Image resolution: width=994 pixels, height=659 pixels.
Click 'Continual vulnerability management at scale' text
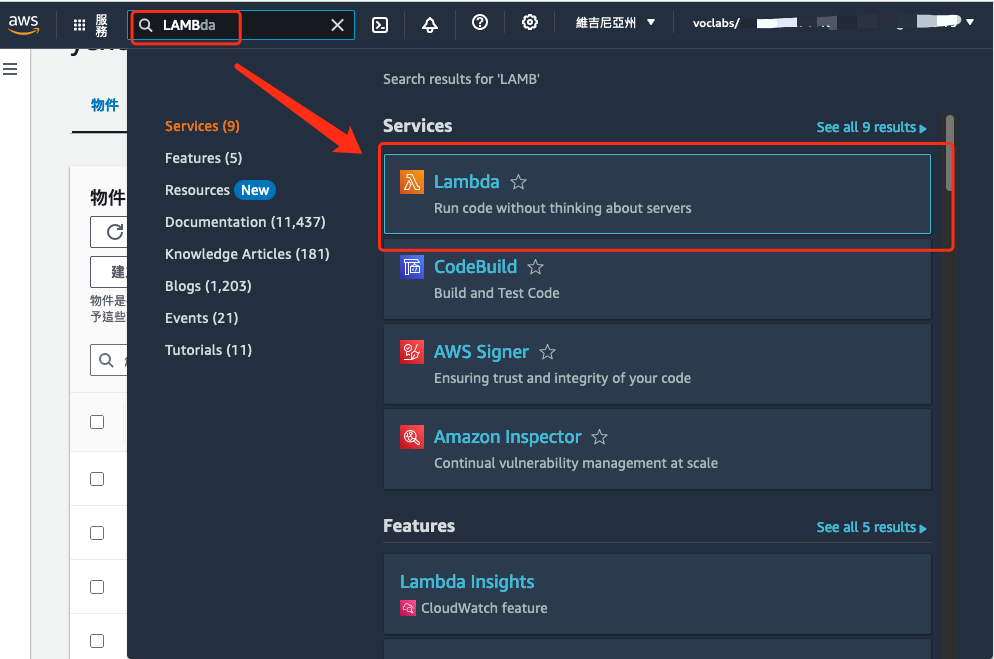point(576,463)
